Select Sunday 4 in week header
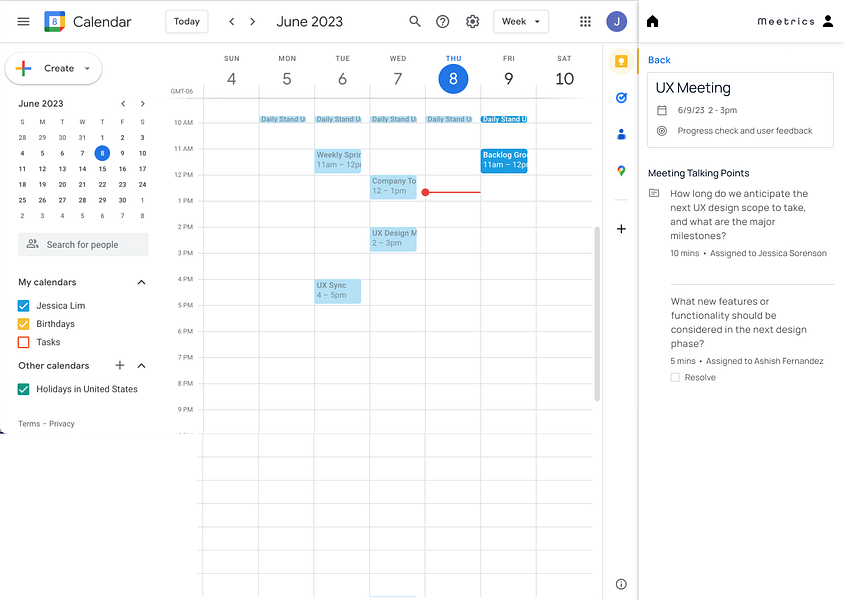 [231, 79]
